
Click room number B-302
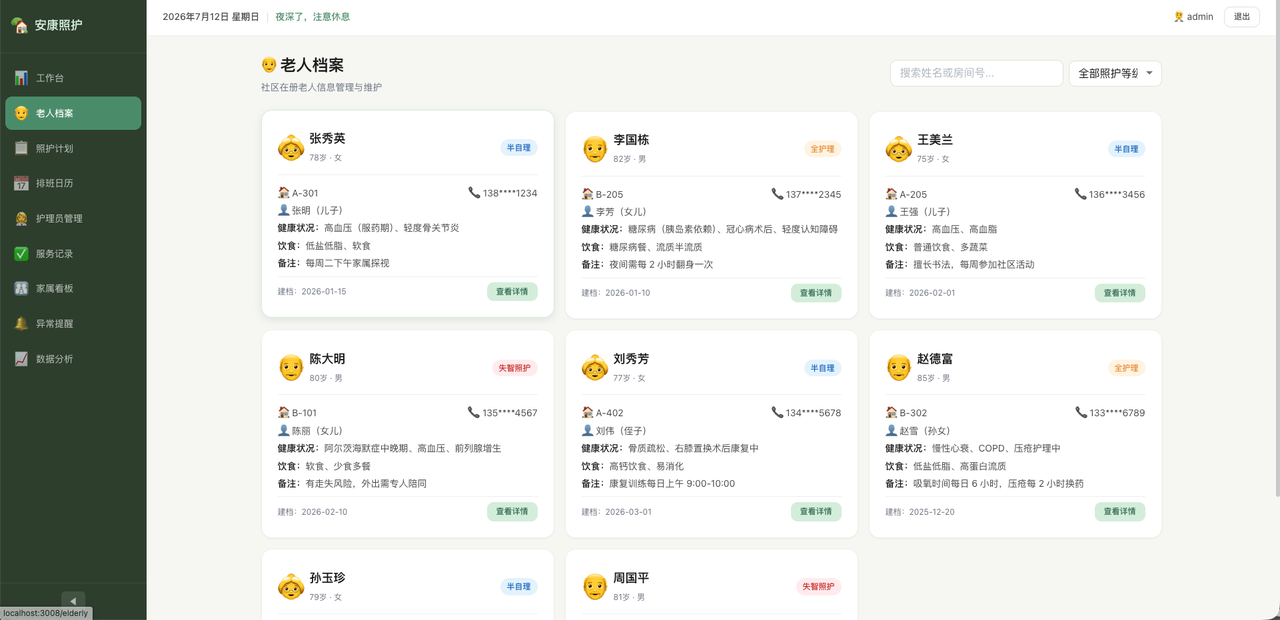913,412
